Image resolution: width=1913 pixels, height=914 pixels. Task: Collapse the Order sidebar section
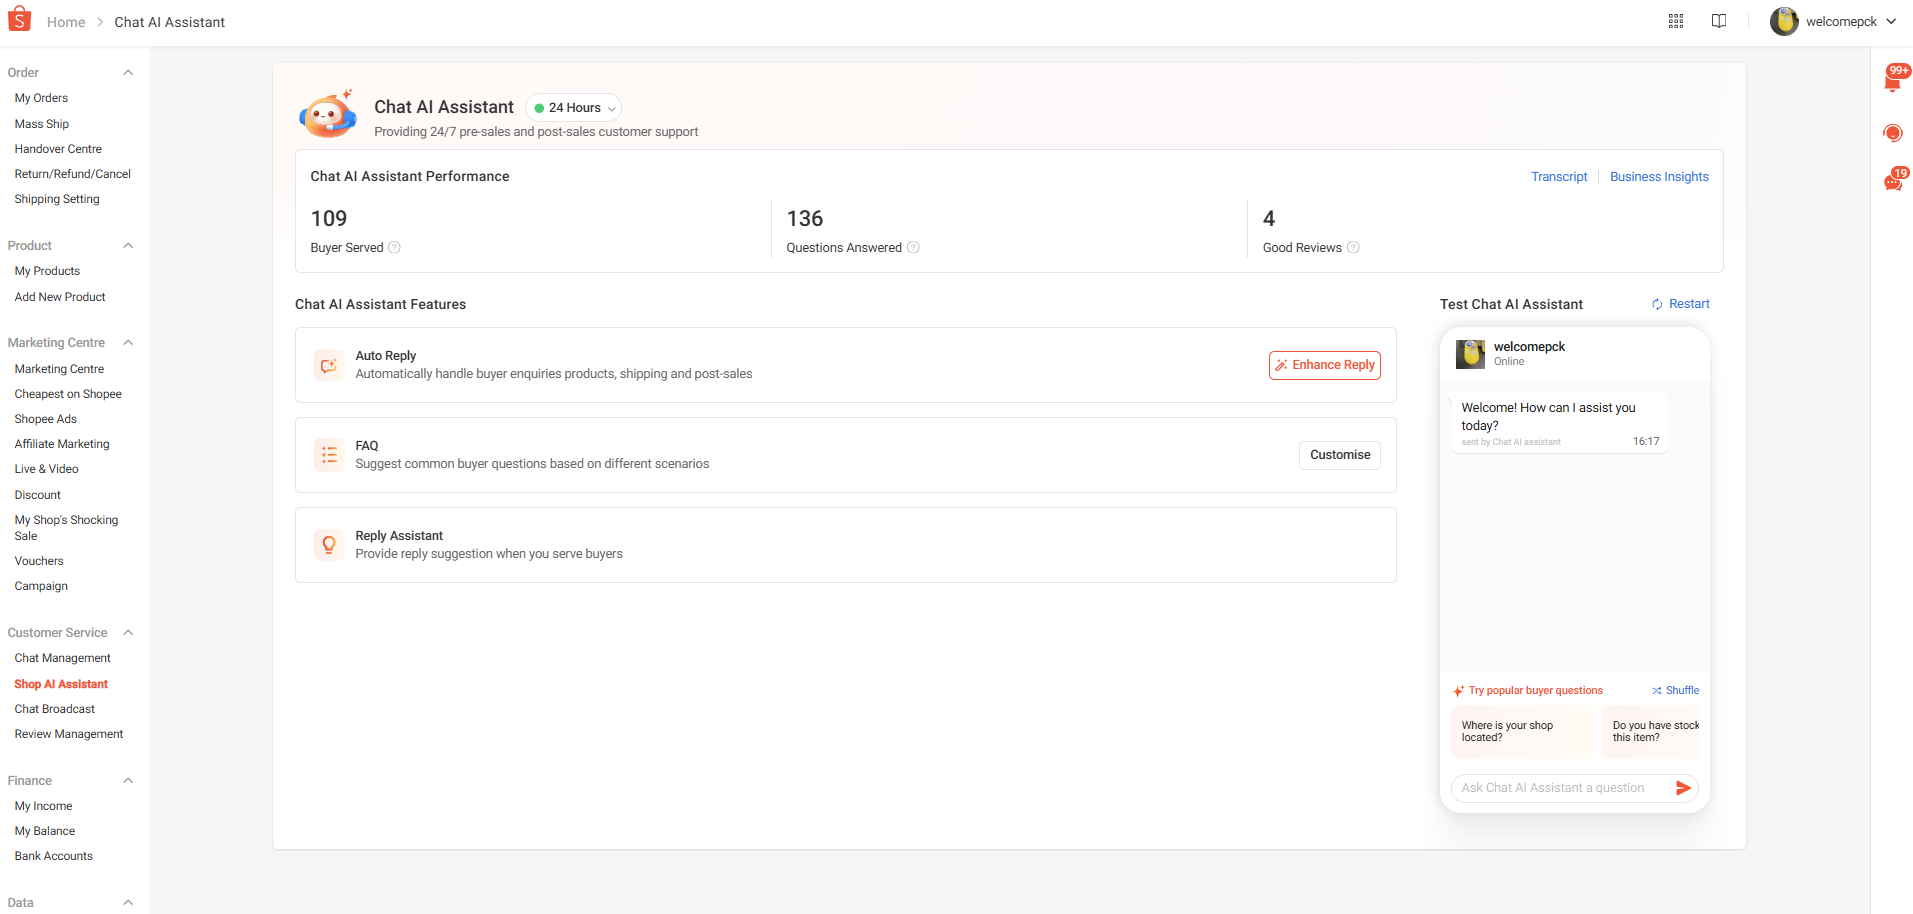[128, 73]
